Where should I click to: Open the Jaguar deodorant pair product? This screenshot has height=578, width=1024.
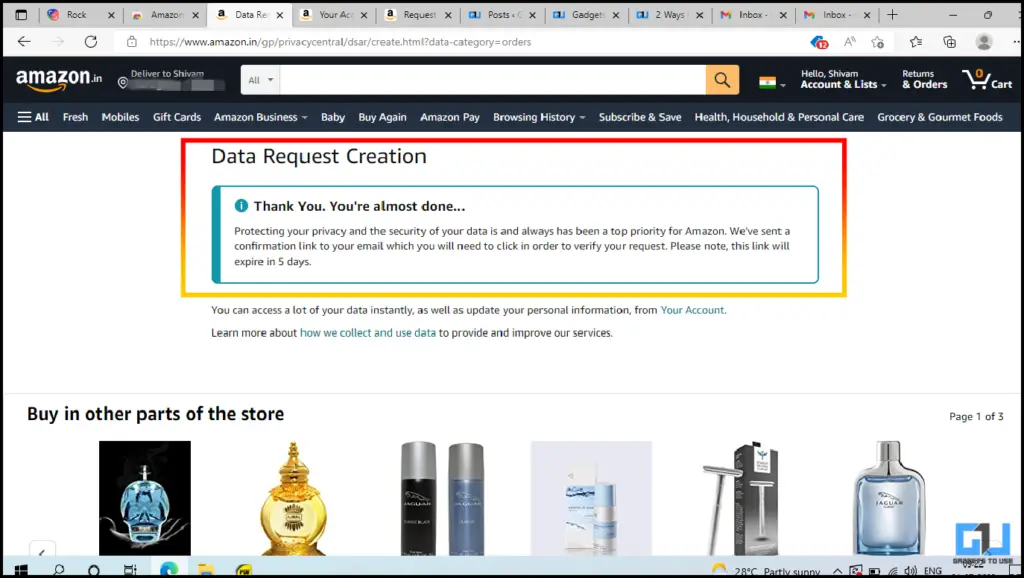(443, 498)
